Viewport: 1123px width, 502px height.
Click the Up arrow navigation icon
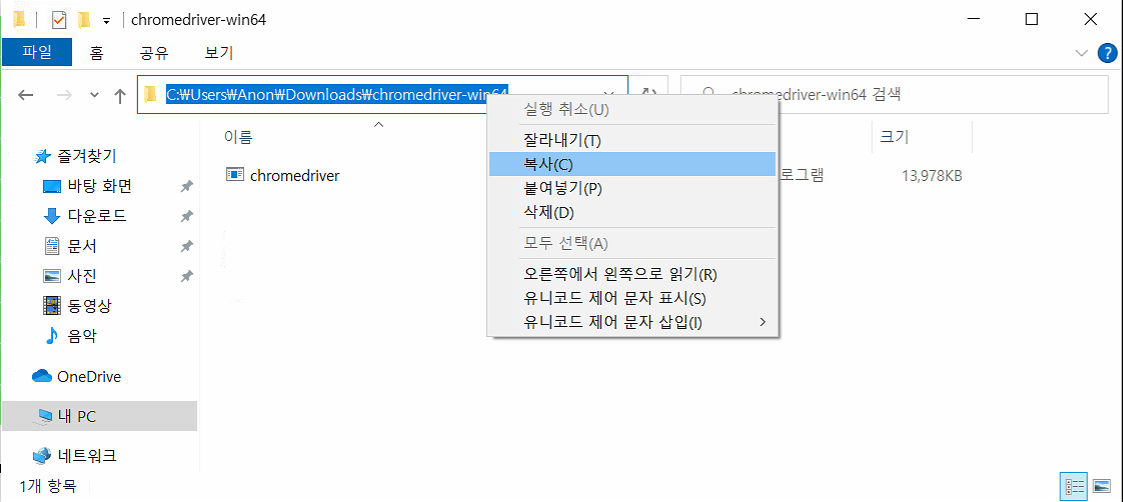pos(120,95)
